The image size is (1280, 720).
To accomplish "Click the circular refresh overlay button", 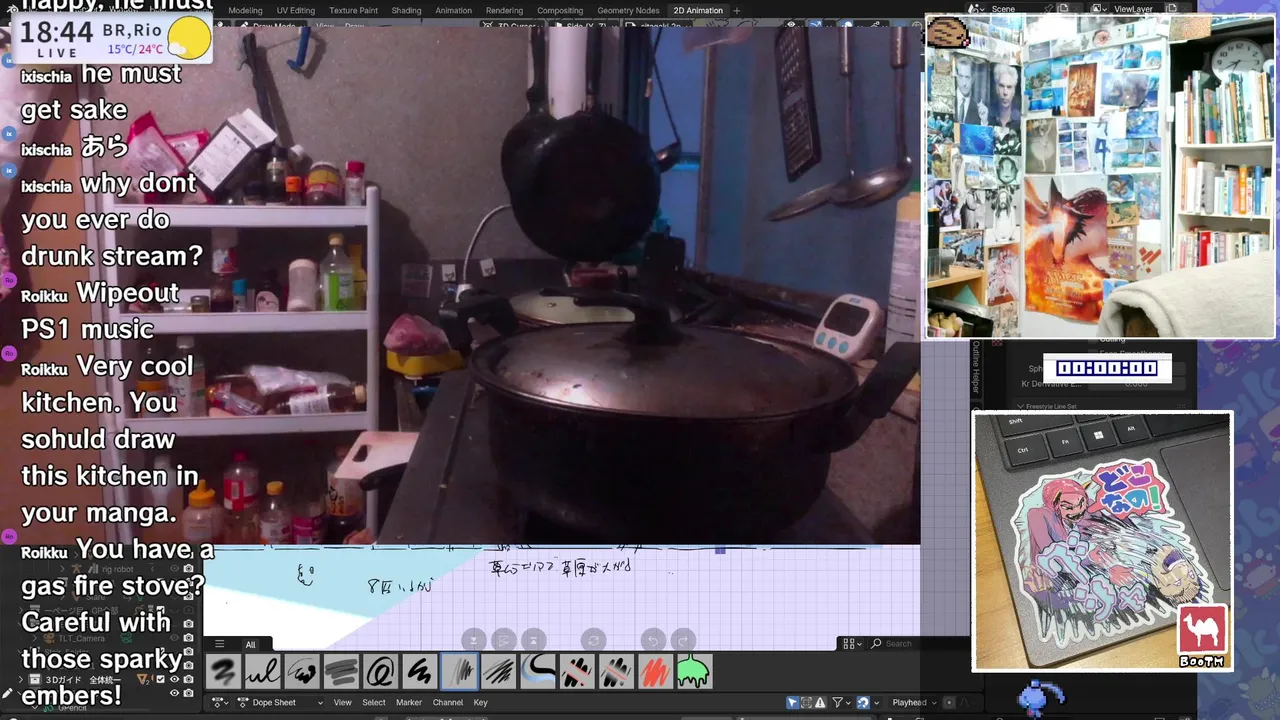I will click(x=593, y=640).
